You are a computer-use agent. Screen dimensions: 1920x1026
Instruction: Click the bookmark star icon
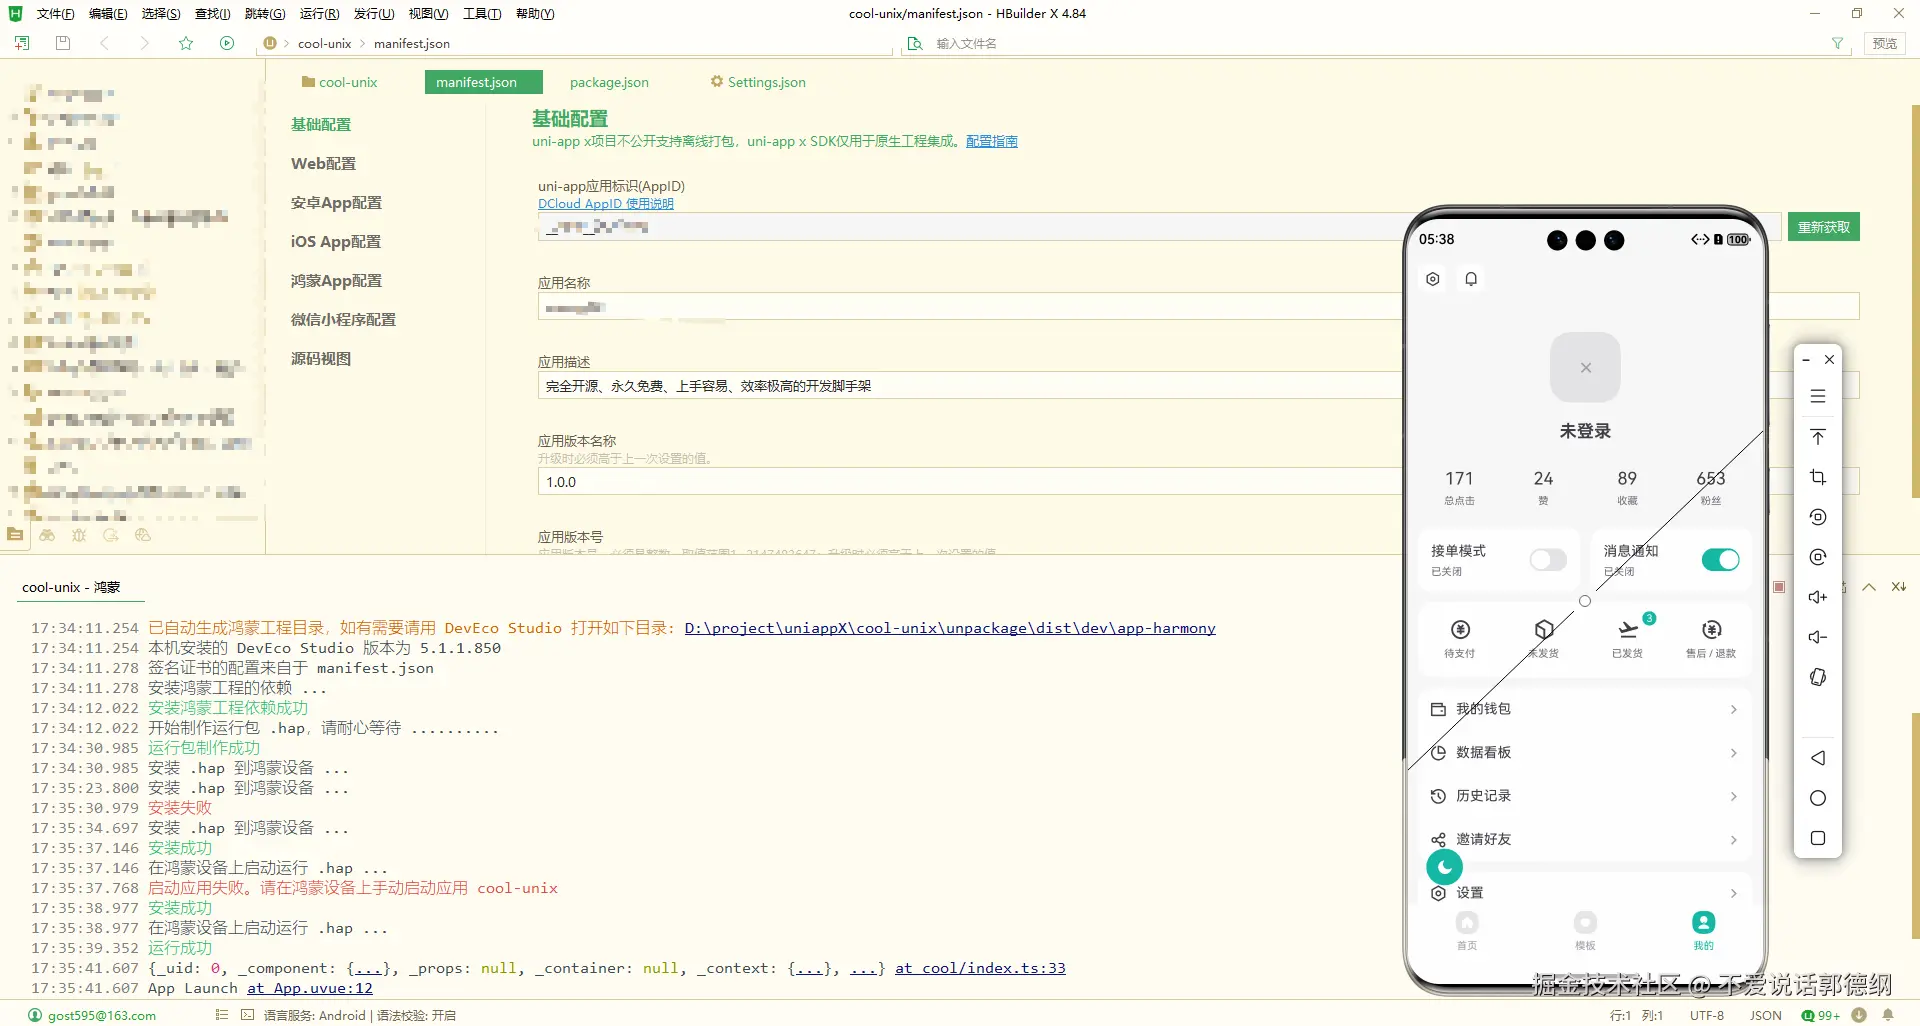point(186,43)
